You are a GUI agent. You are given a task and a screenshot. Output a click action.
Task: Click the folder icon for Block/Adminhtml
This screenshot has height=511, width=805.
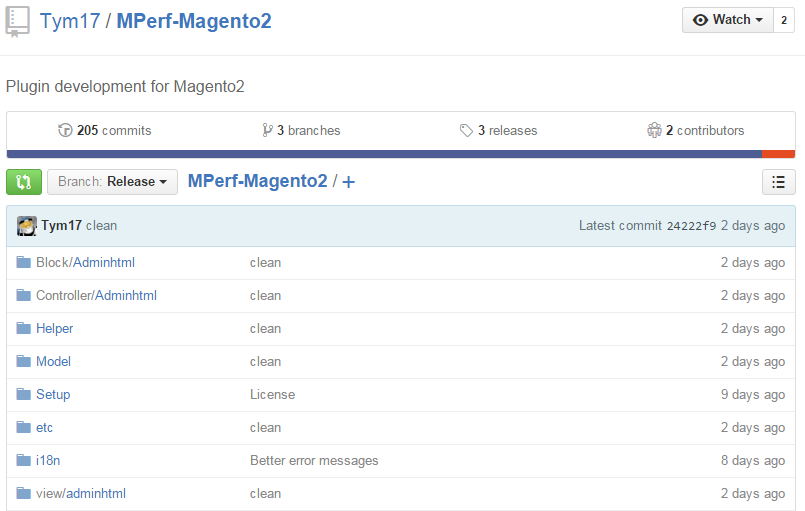[24, 262]
